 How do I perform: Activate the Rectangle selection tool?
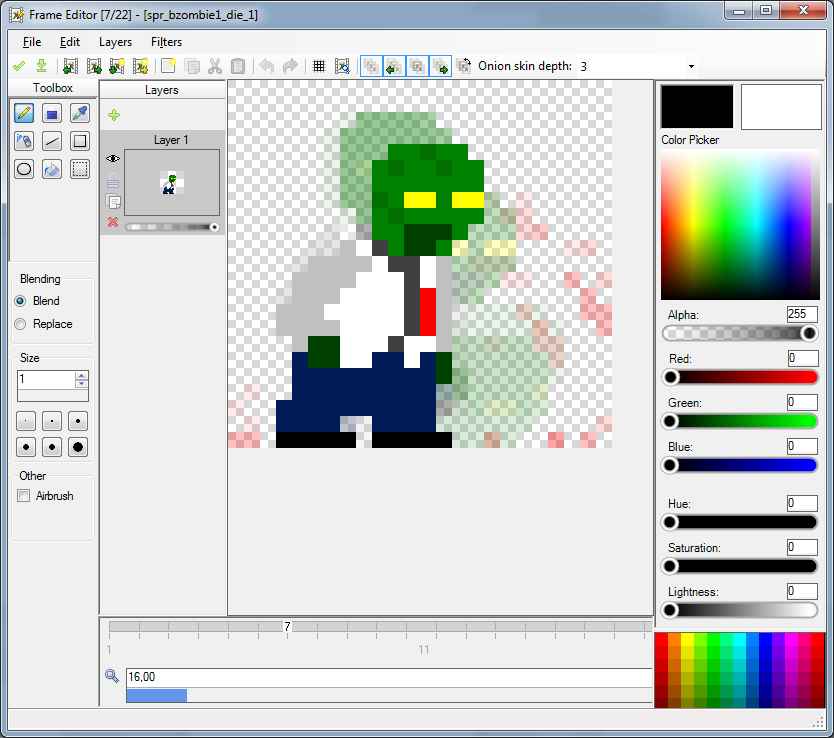click(80, 170)
